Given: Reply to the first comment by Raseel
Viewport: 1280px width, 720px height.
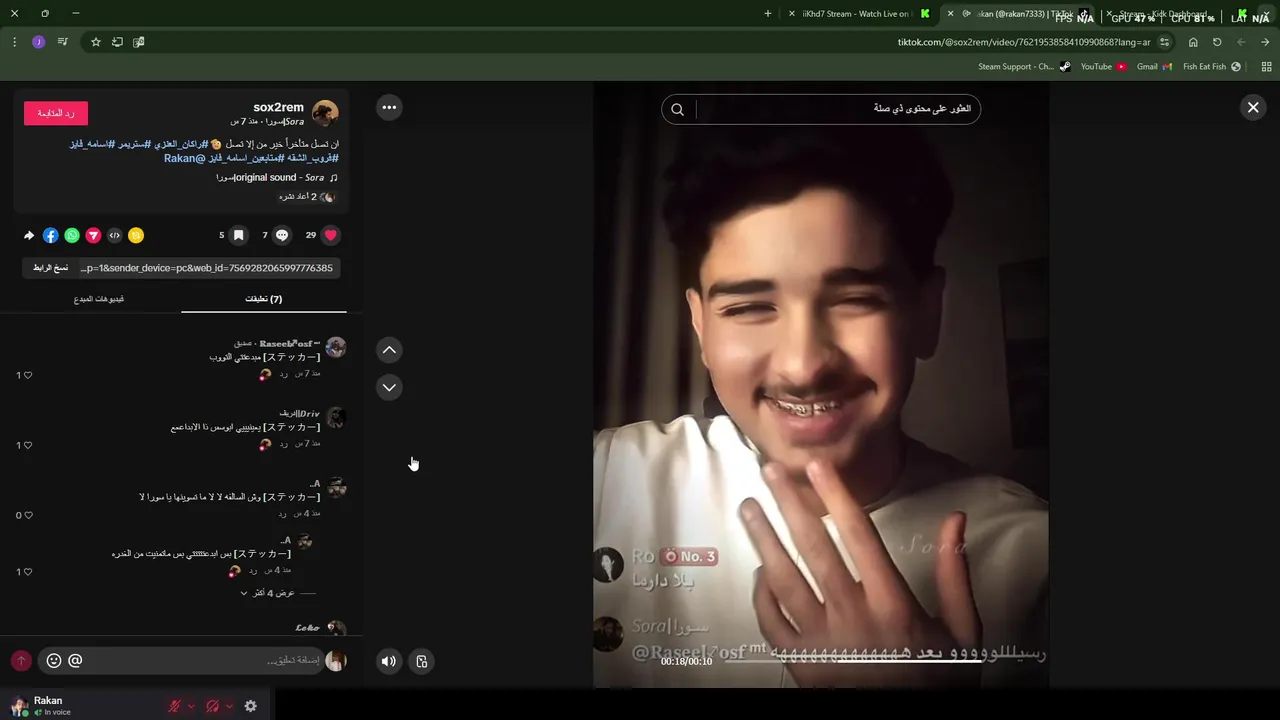Looking at the screenshot, I should [x=283, y=373].
